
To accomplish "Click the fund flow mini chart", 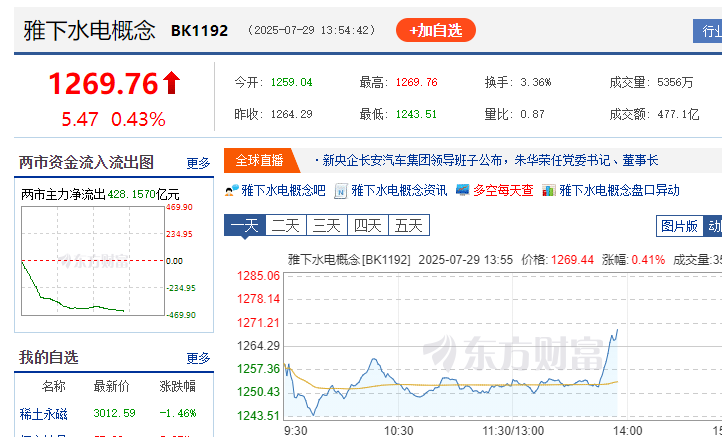I will click(x=93, y=261).
